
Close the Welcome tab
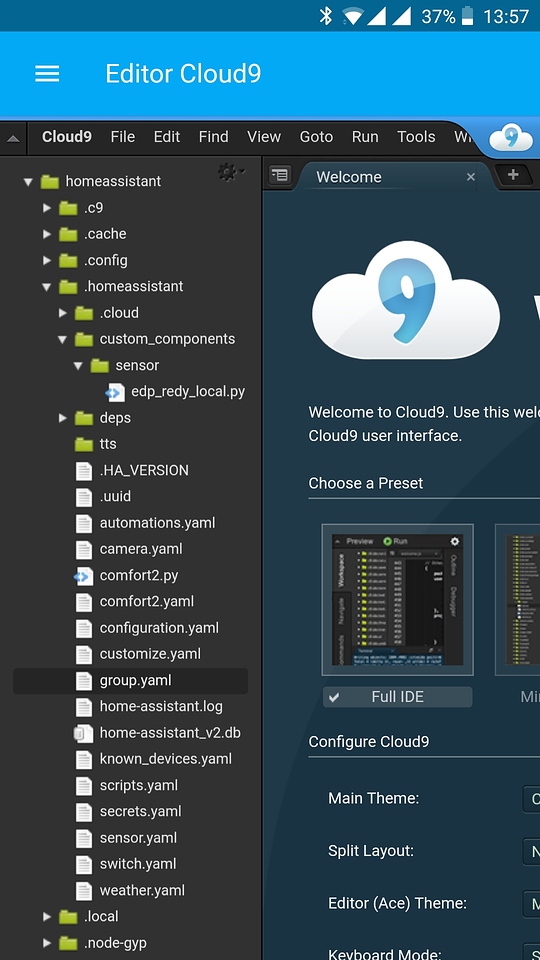(x=471, y=177)
